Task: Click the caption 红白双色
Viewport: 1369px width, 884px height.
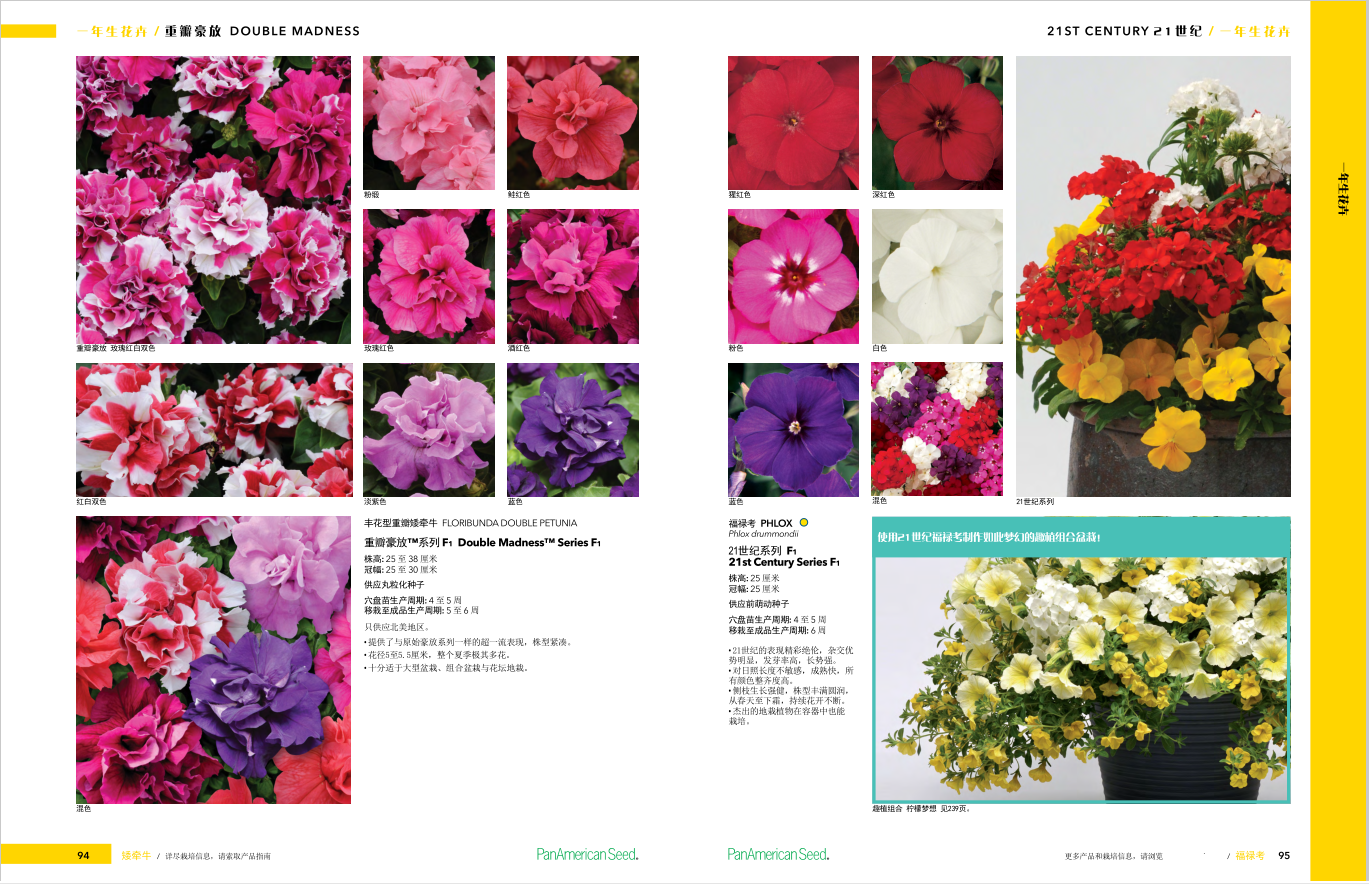Action: (91, 502)
